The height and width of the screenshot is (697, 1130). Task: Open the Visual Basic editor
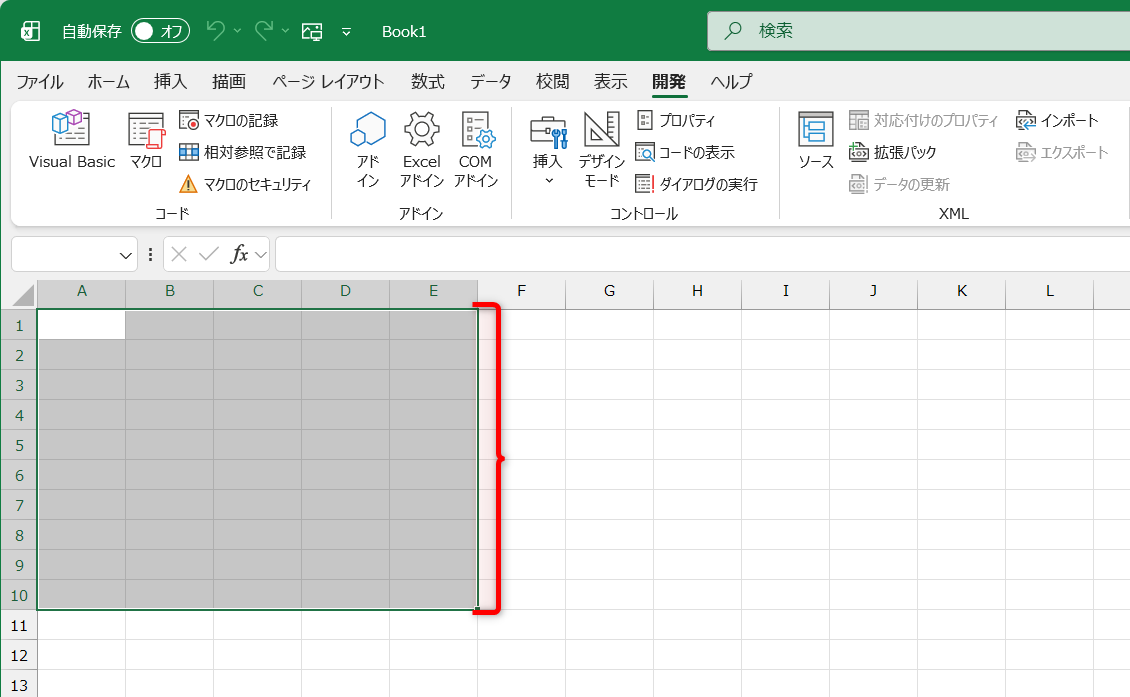(x=71, y=141)
